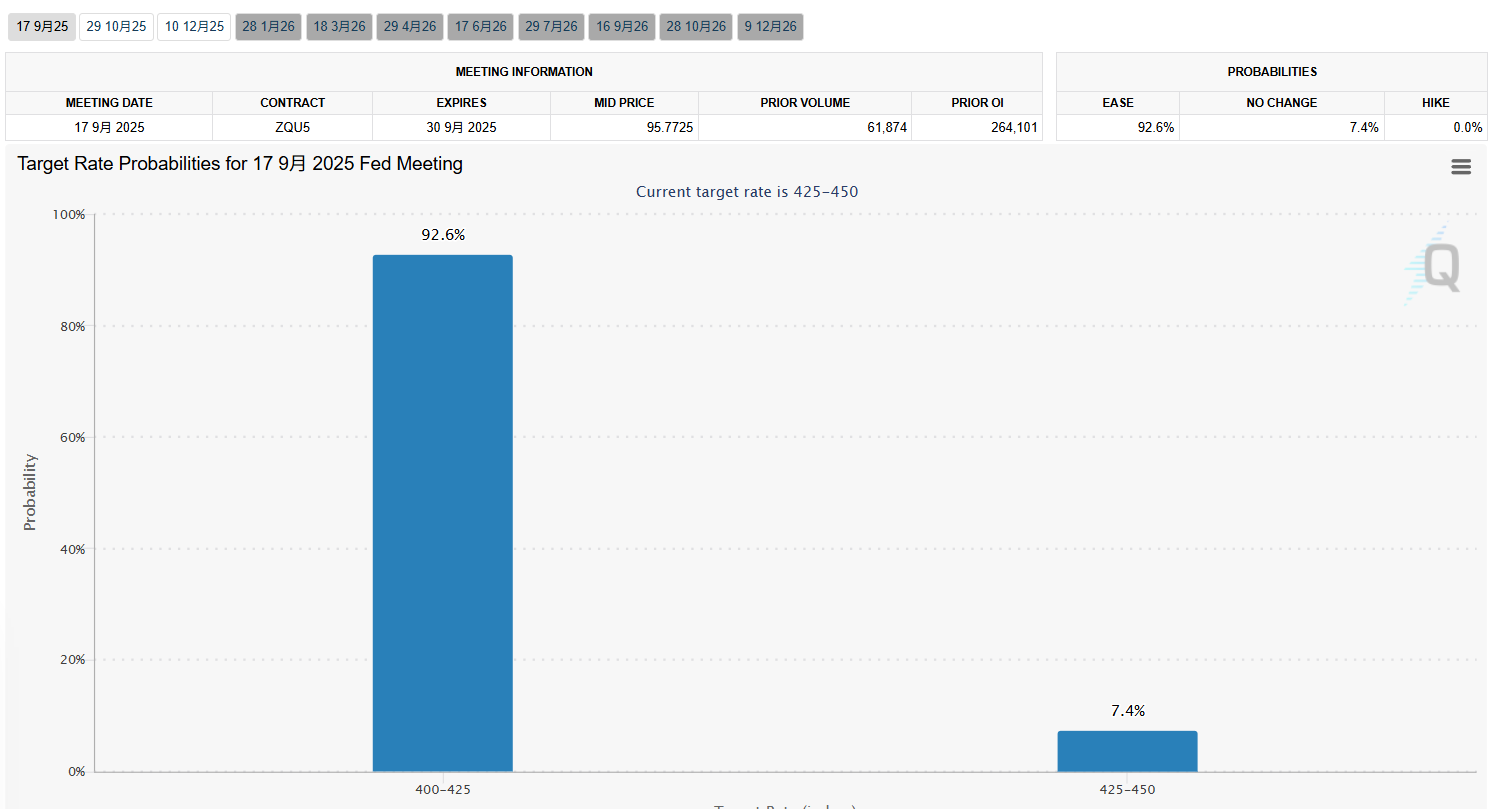This screenshot has width=1498, height=809.
Task: Select the 17 6月26 meeting tab
Action: click(x=480, y=27)
